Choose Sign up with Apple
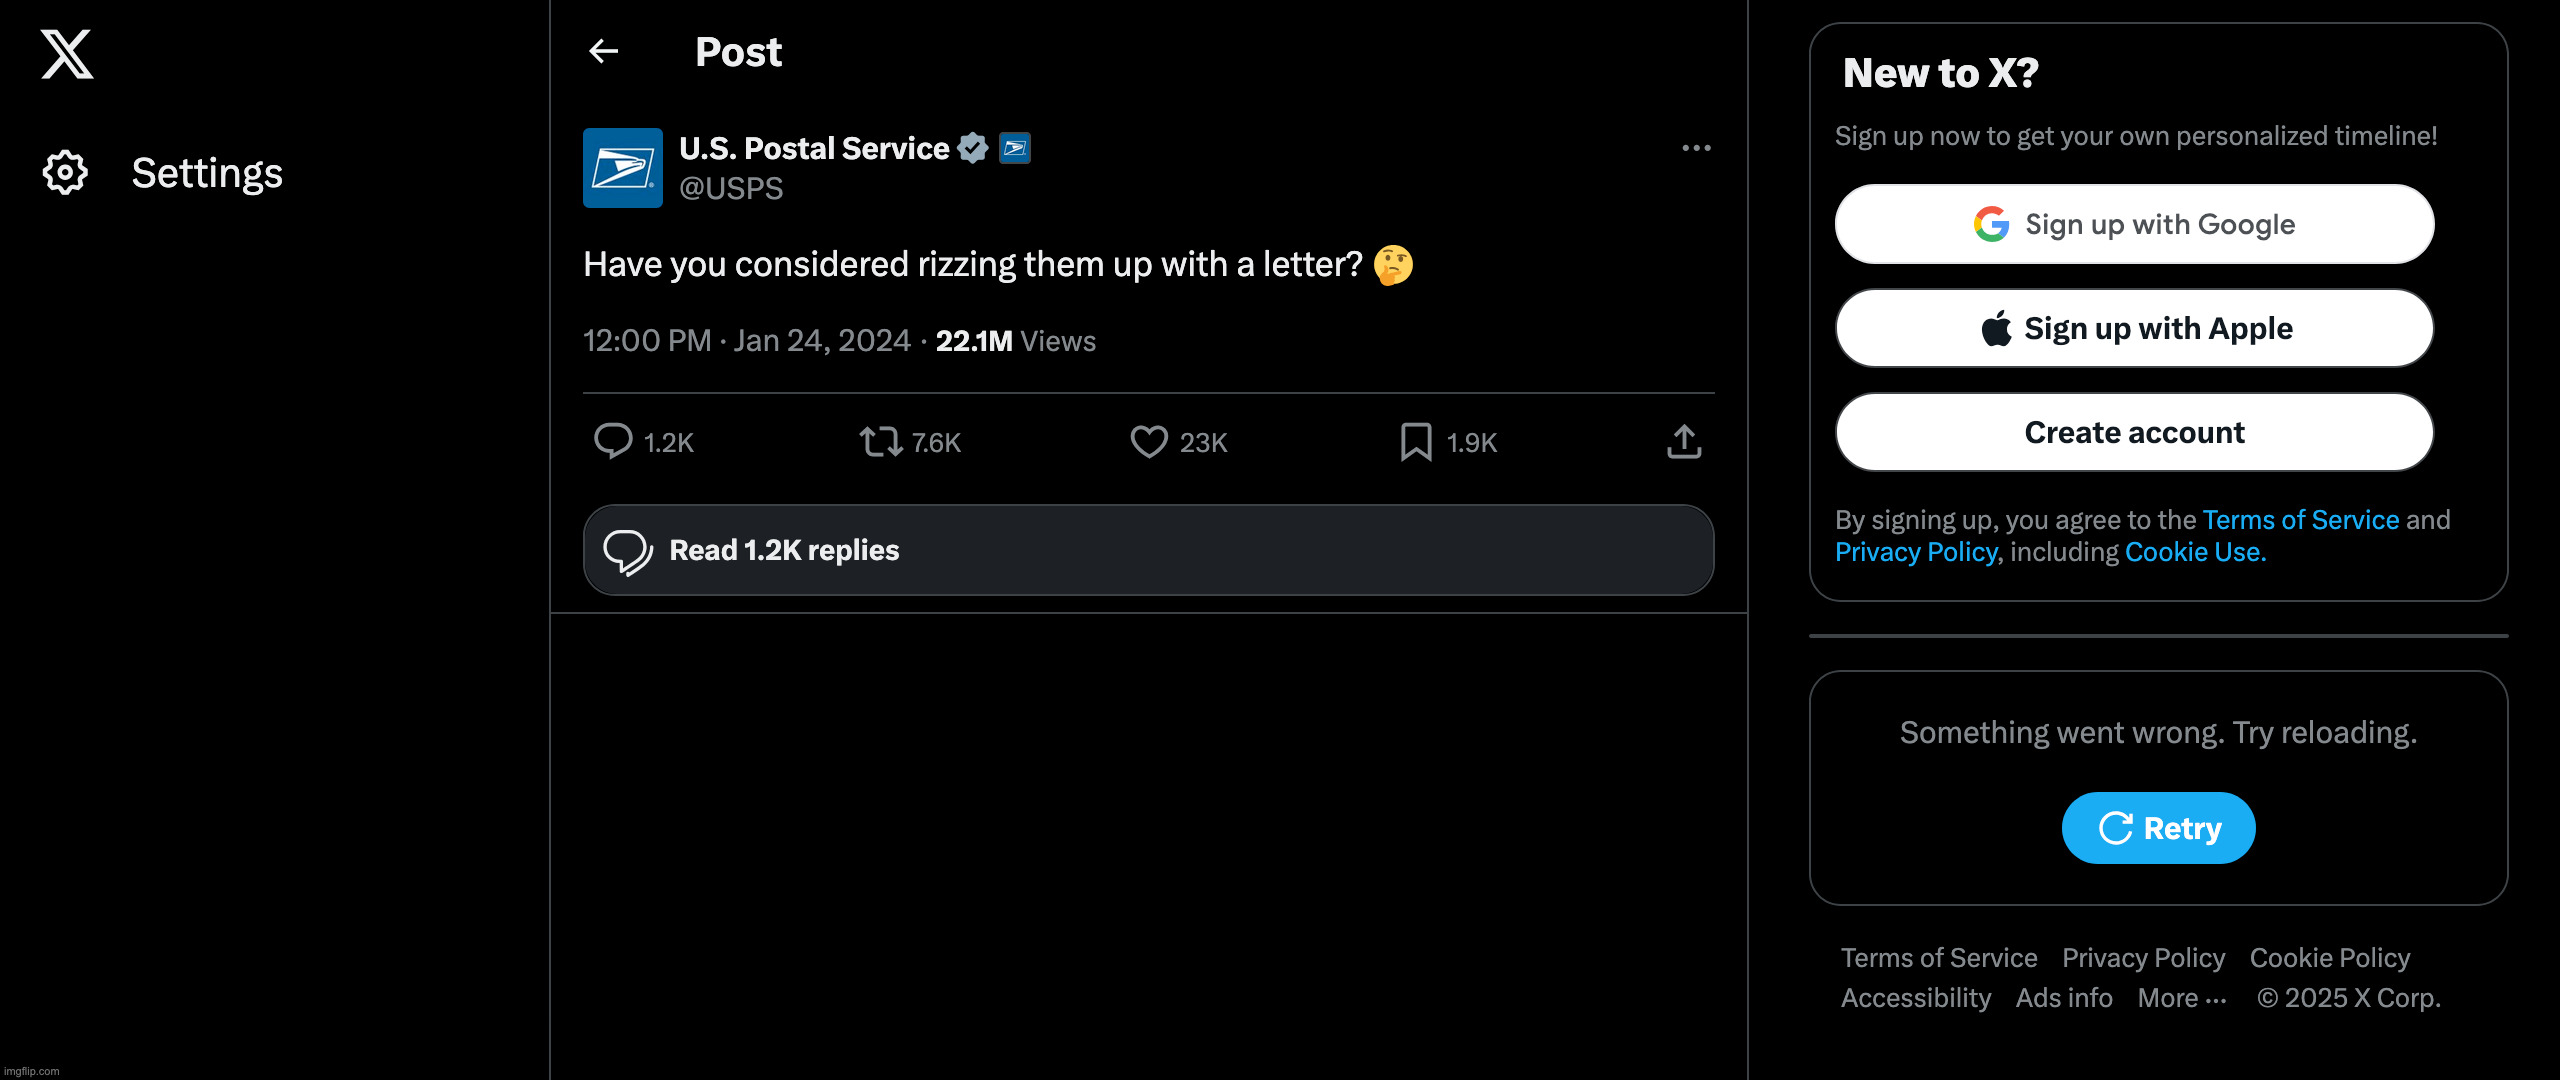Image resolution: width=2560 pixels, height=1080 pixels. pos(2134,328)
